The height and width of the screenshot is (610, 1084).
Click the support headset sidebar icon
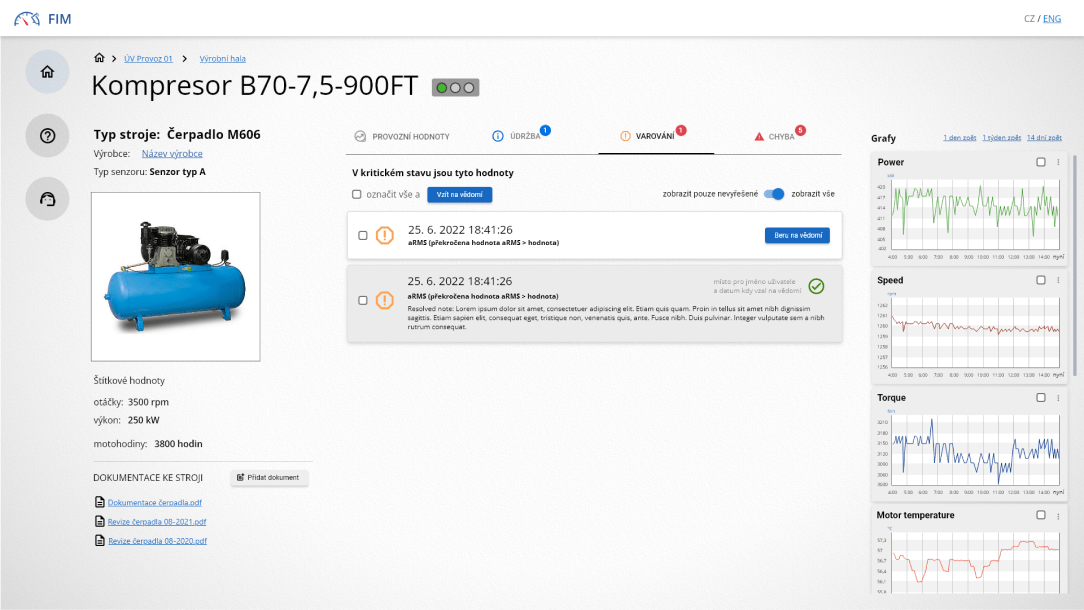pyautogui.click(x=47, y=199)
